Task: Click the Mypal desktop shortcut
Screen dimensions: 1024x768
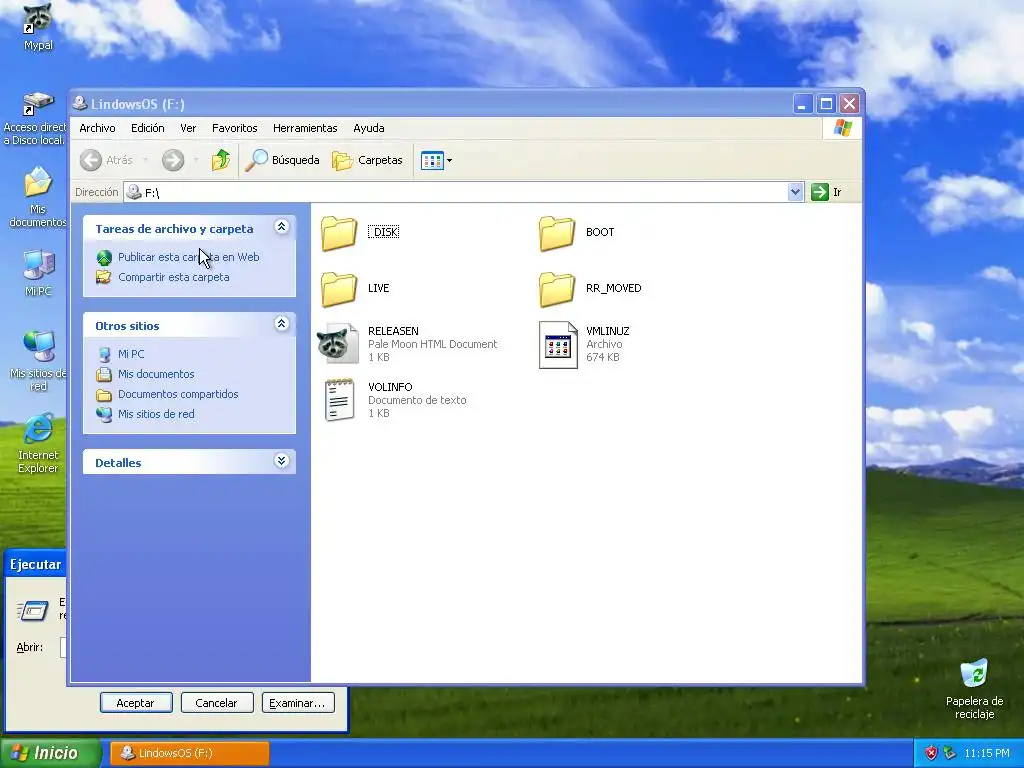Action: pyautogui.click(x=38, y=27)
